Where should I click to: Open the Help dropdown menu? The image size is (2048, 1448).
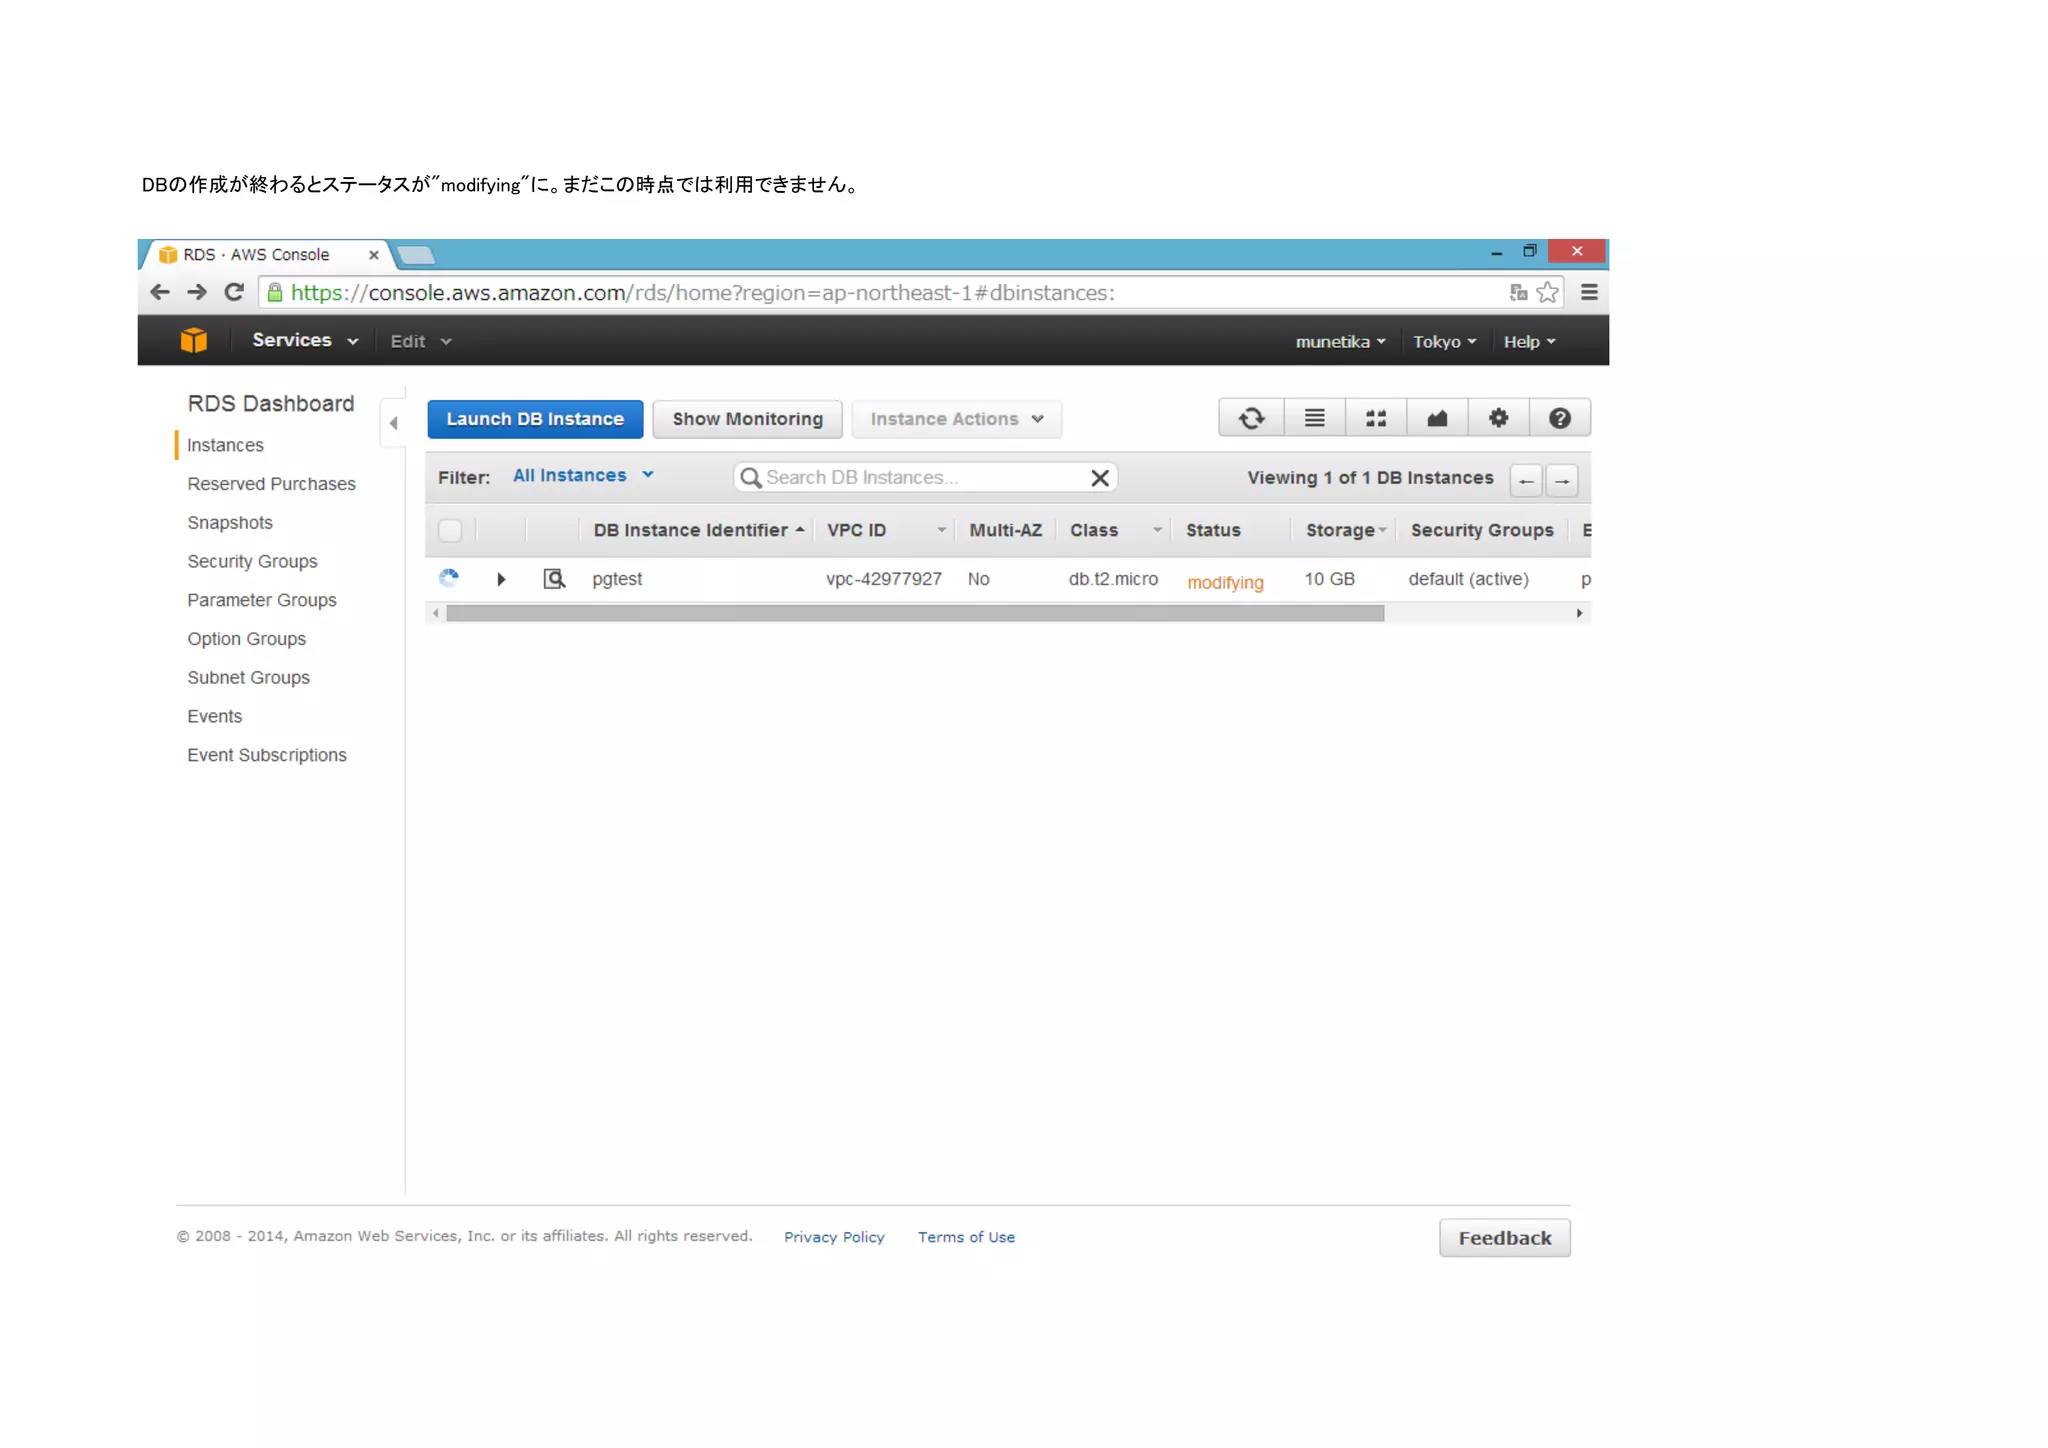pyautogui.click(x=1529, y=341)
